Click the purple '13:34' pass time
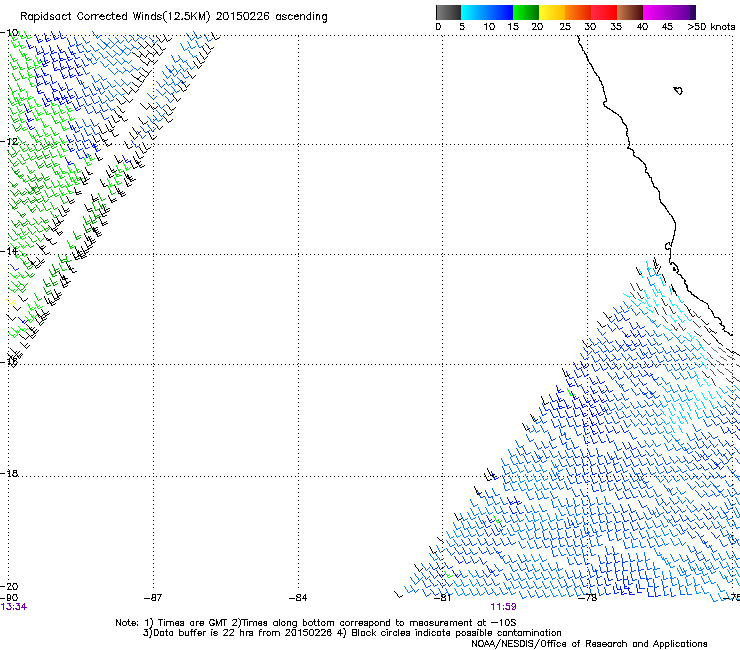Viewport: 740px width, 650px height. pyautogui.click(x=14, y=607)
